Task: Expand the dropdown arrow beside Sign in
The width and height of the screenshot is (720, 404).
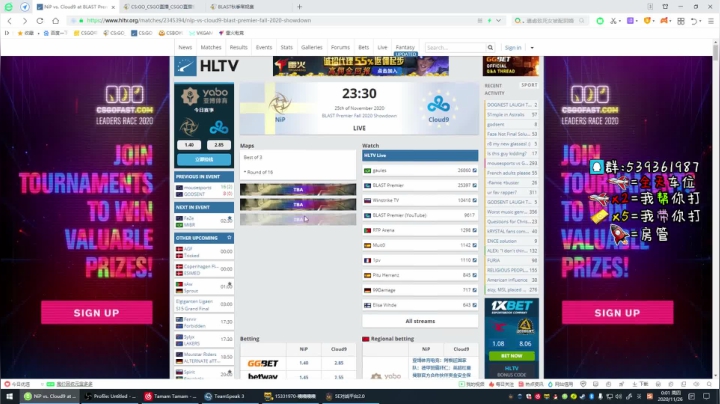Action: tap(532, 48)
